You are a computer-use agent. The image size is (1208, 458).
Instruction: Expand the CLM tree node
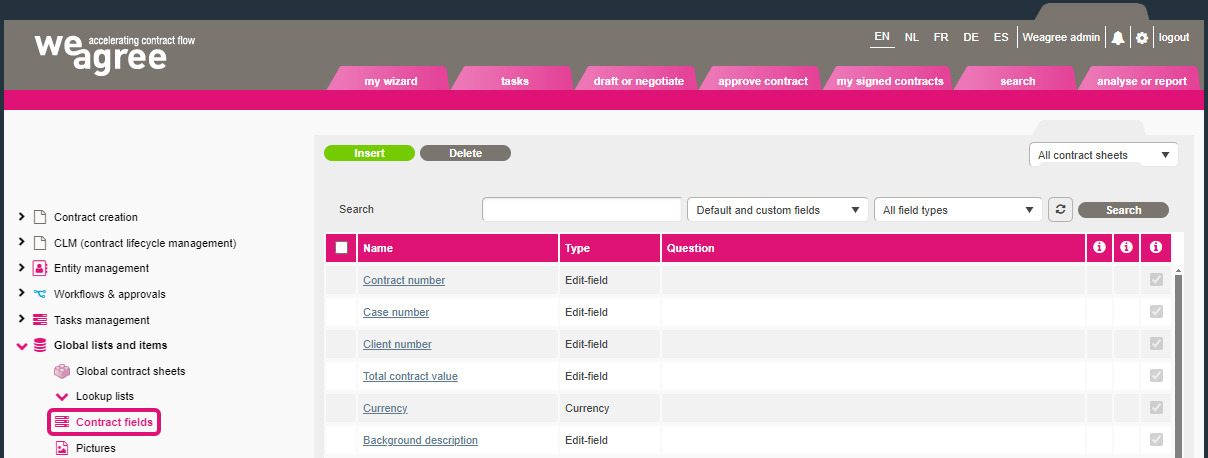22,243
